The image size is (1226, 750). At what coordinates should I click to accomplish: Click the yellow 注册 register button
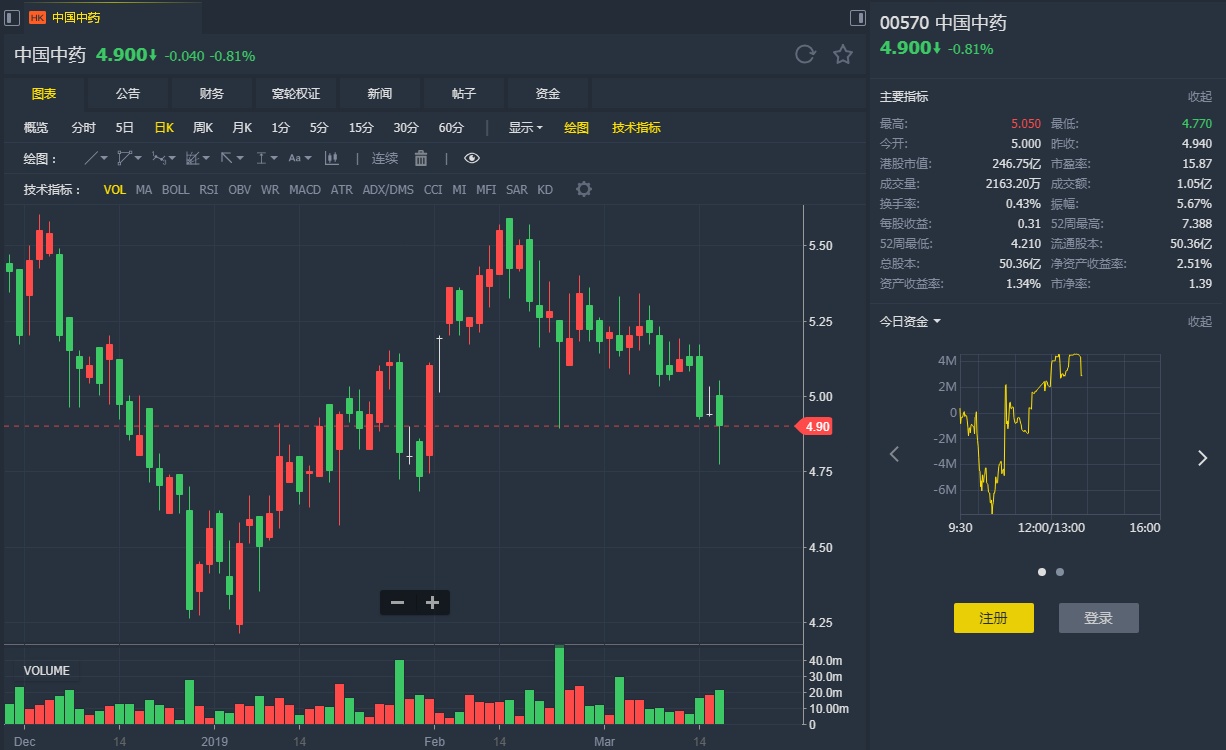click(x=993, y=618)
